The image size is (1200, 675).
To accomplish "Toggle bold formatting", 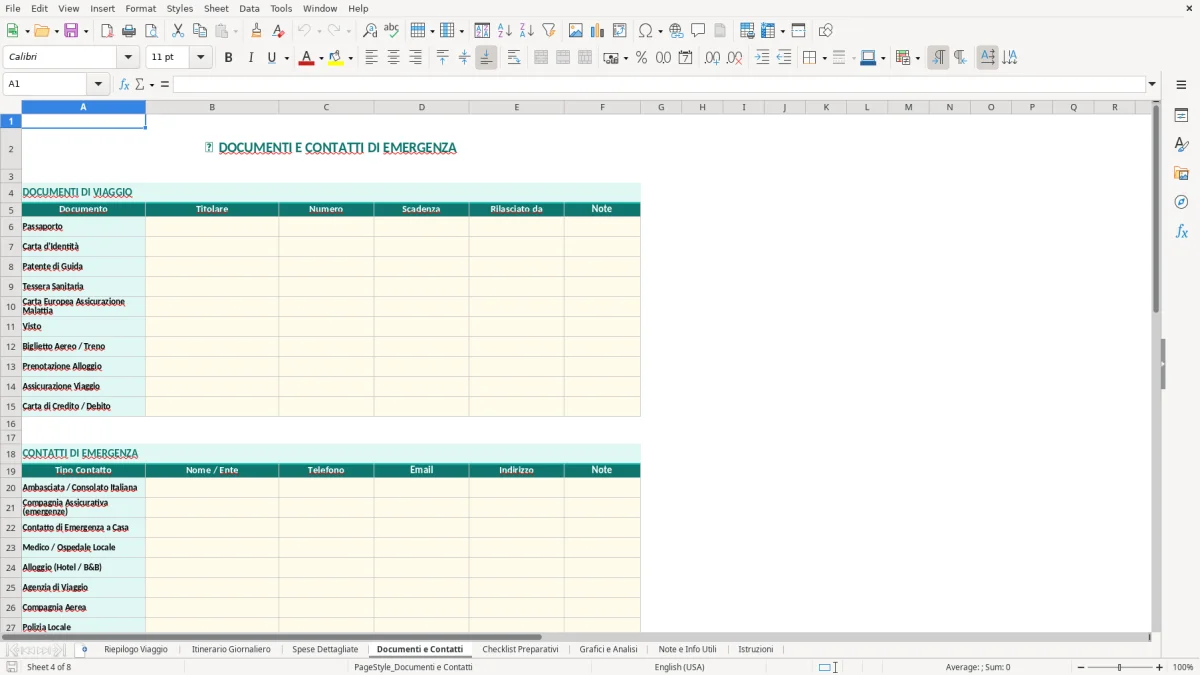I will point(228,58).
